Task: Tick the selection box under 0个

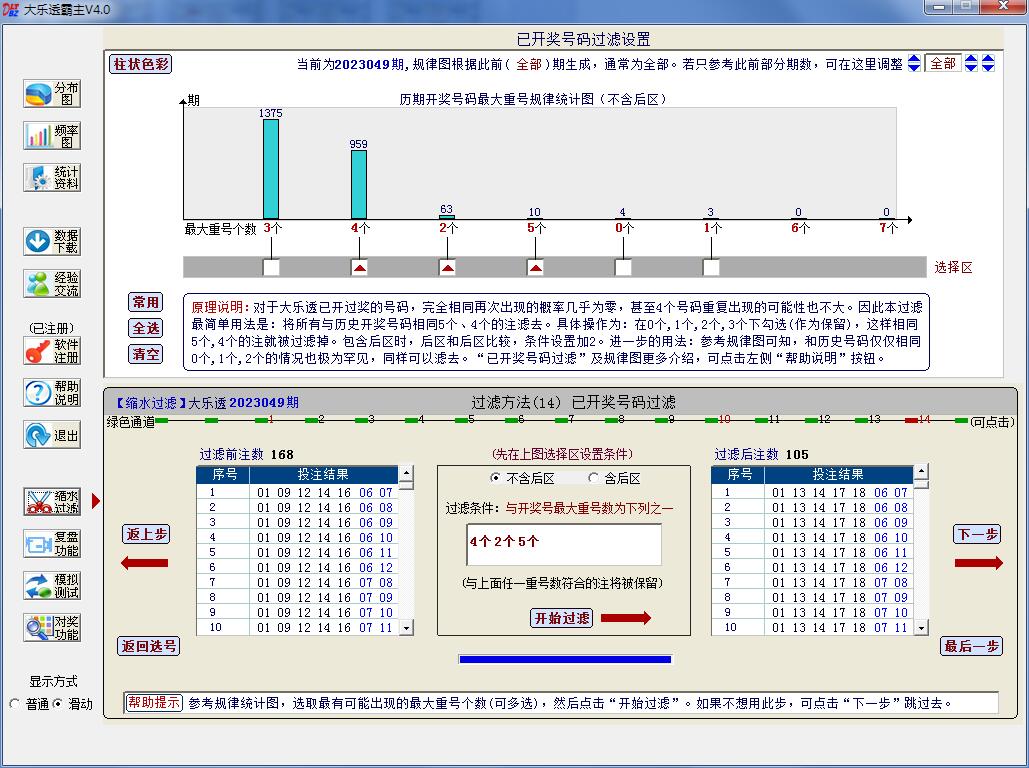Action: tap(623, 267)
